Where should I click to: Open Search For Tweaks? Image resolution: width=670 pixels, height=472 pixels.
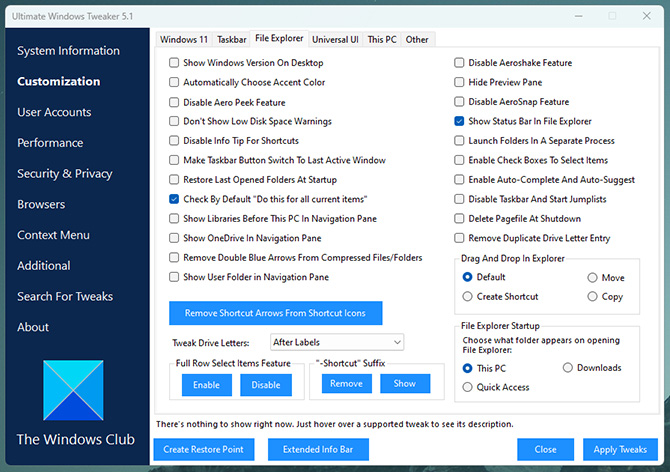click(65, 297)
